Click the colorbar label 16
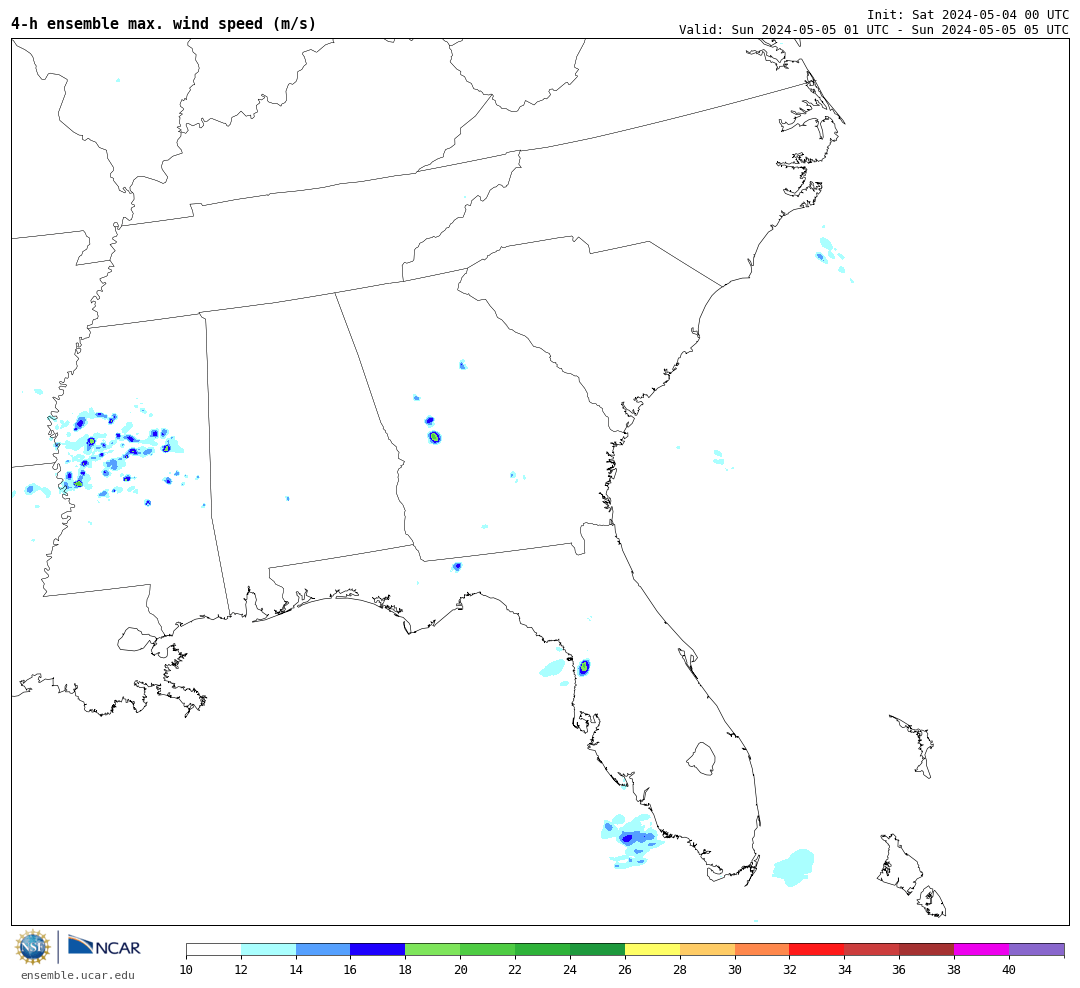The height and width of the screenshot is (988, 1080). pyautogui.click(x=351, y=969)
